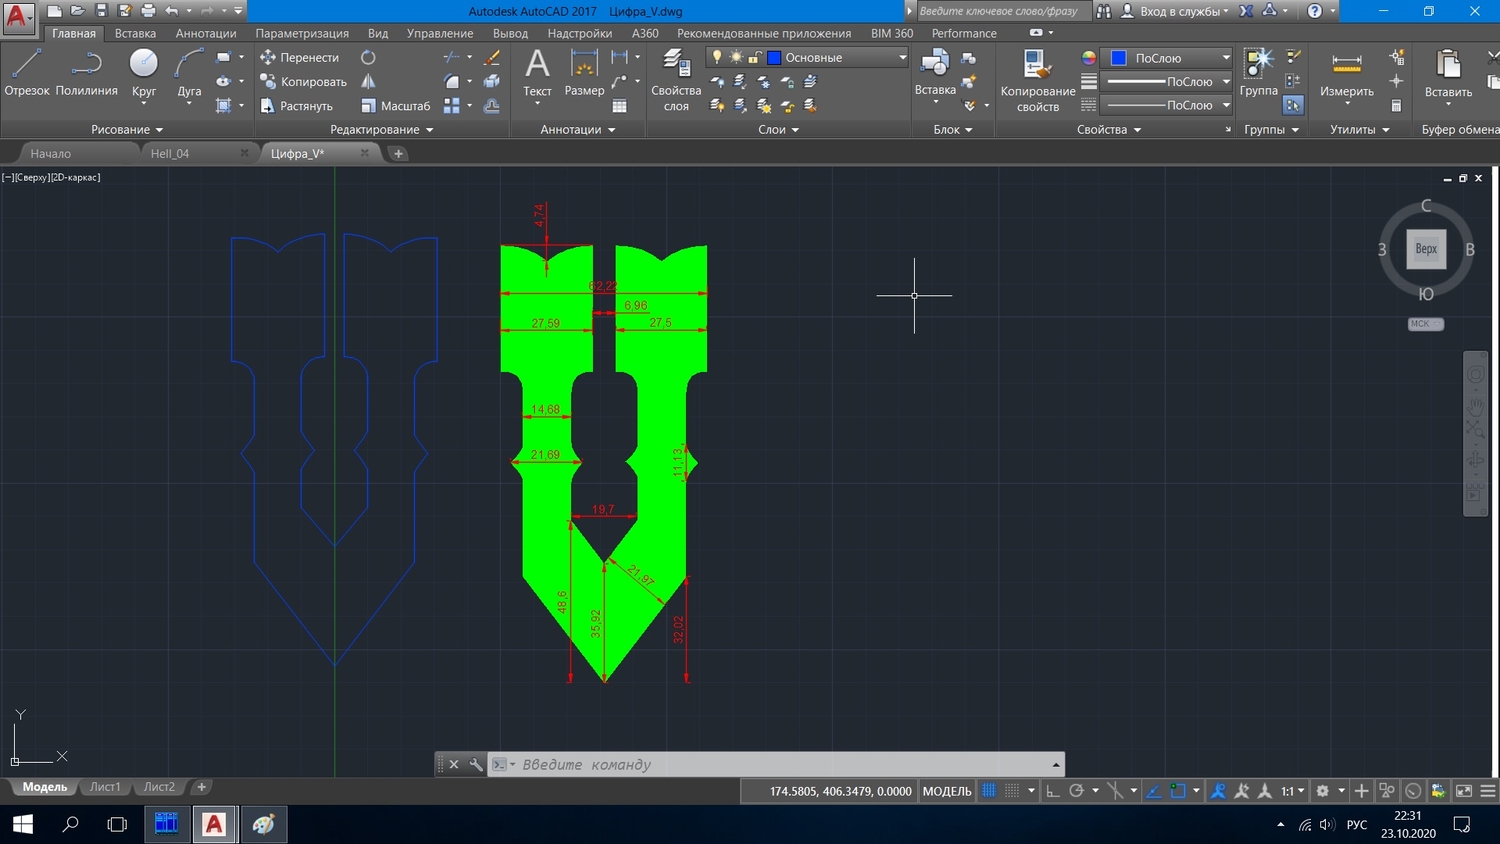Expand the Редактирование panel
Screen dimensions: 1500x844
coord(382,129)
